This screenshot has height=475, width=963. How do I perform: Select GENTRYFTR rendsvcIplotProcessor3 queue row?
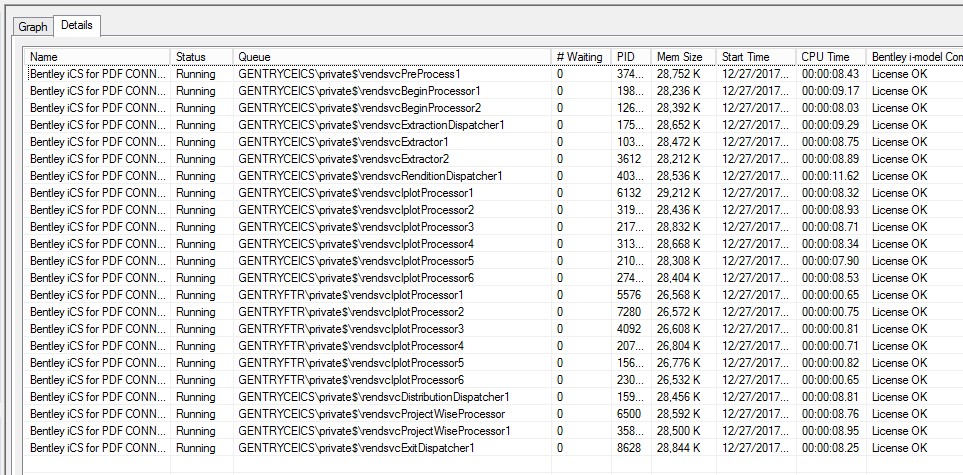tap(494, 329)
